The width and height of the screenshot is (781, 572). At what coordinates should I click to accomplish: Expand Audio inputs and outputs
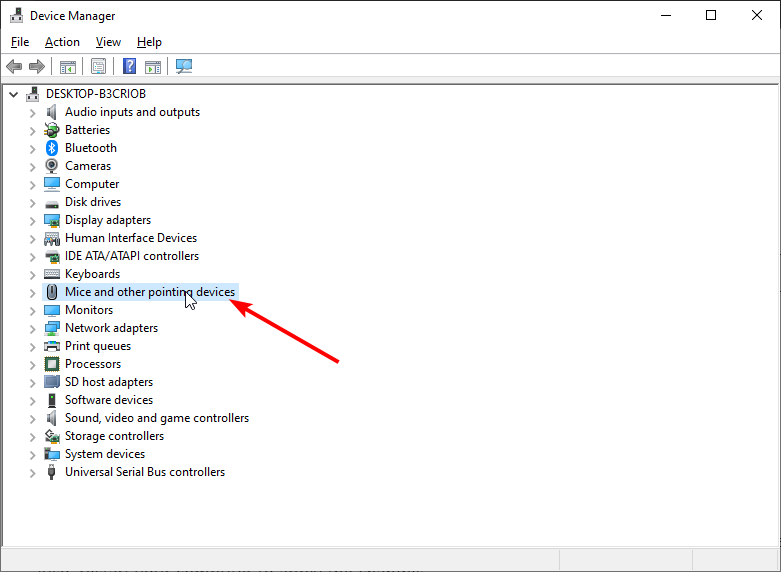32,113
